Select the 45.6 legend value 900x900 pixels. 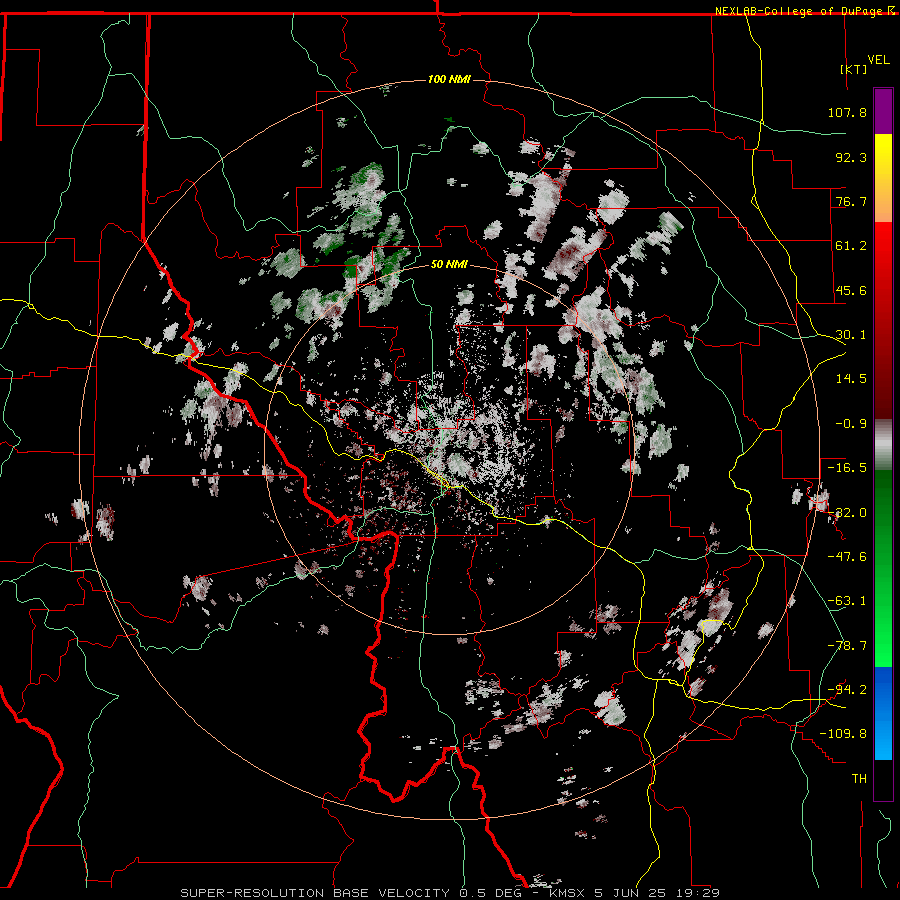[851, 290]
